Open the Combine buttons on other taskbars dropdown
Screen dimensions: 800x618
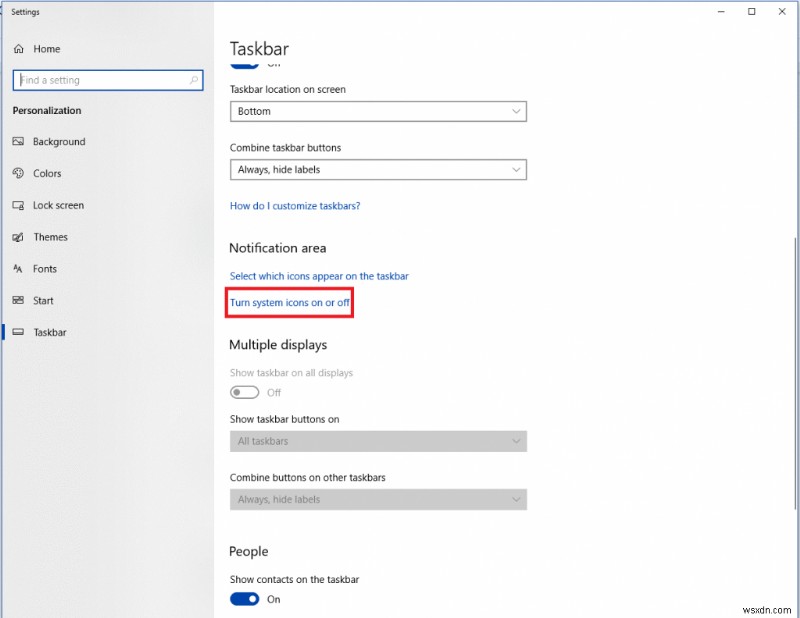coord(378,499)
